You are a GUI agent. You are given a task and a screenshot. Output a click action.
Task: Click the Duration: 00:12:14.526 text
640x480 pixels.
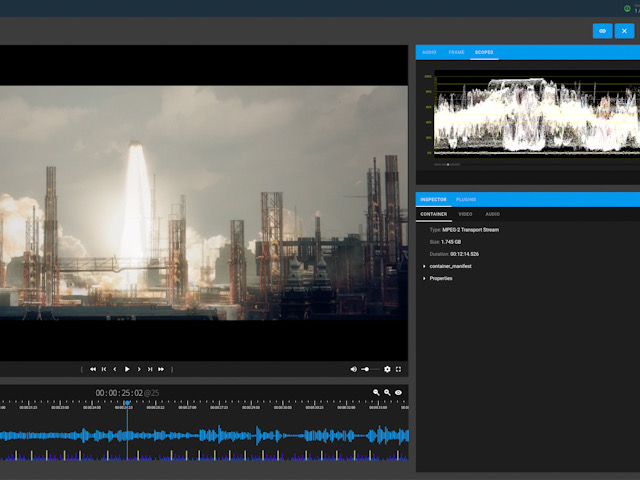[454, 254]
